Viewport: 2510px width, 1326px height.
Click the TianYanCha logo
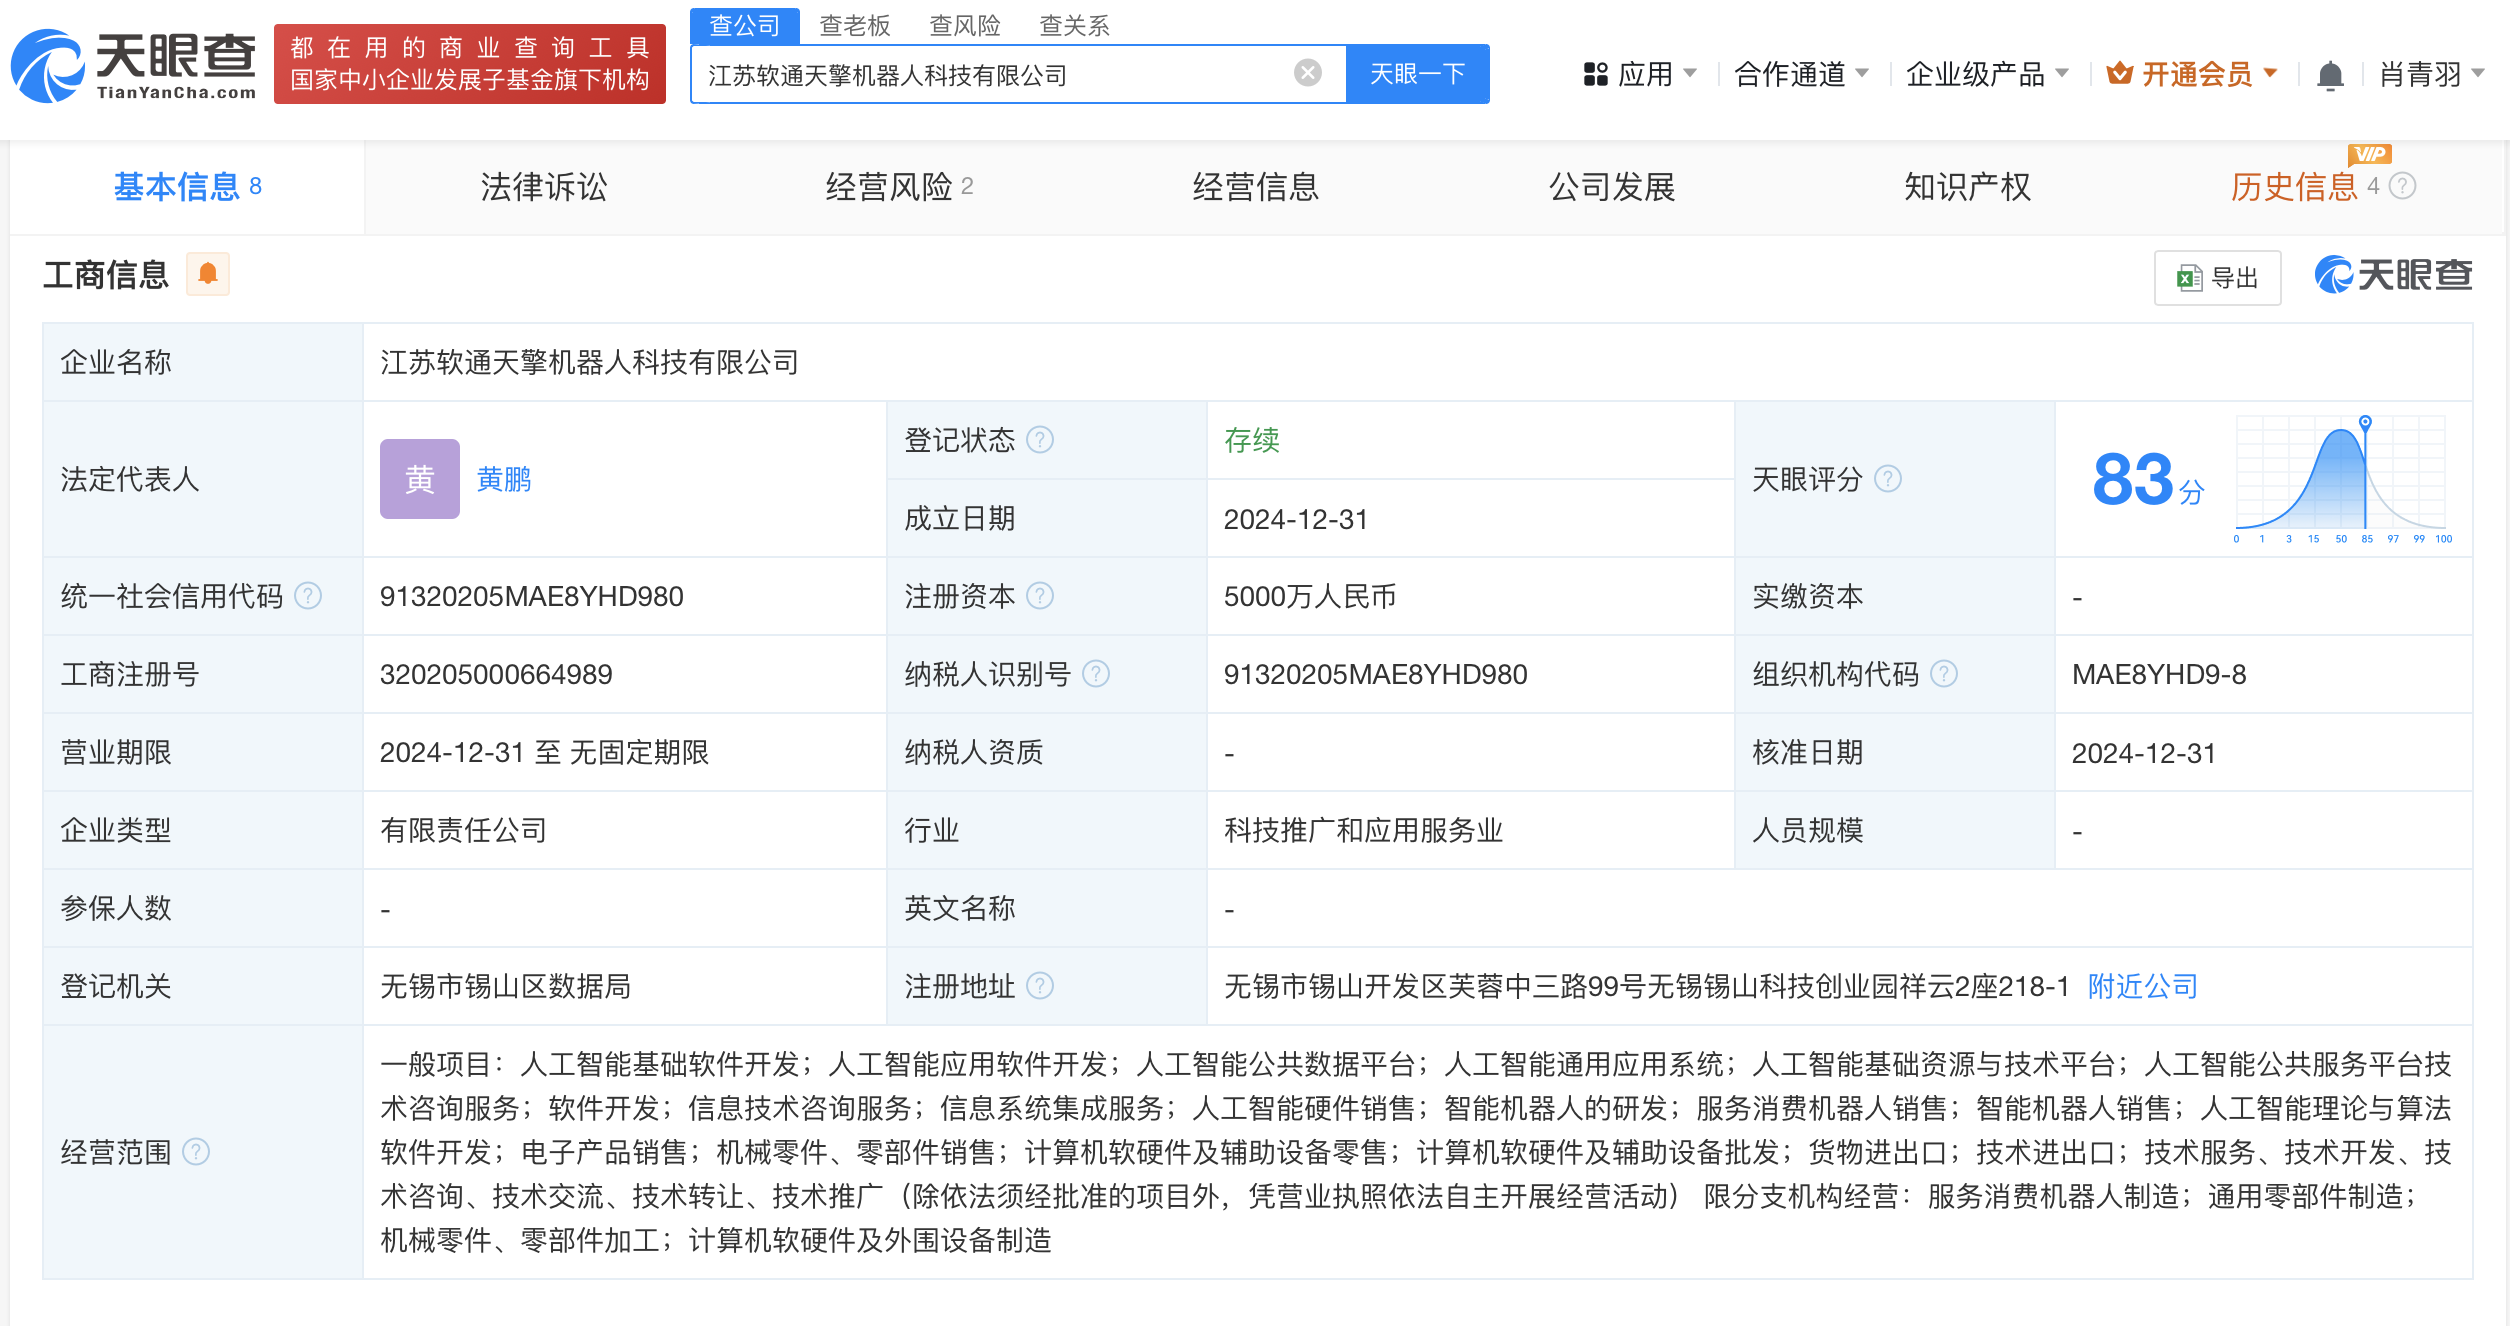[134, 66]
